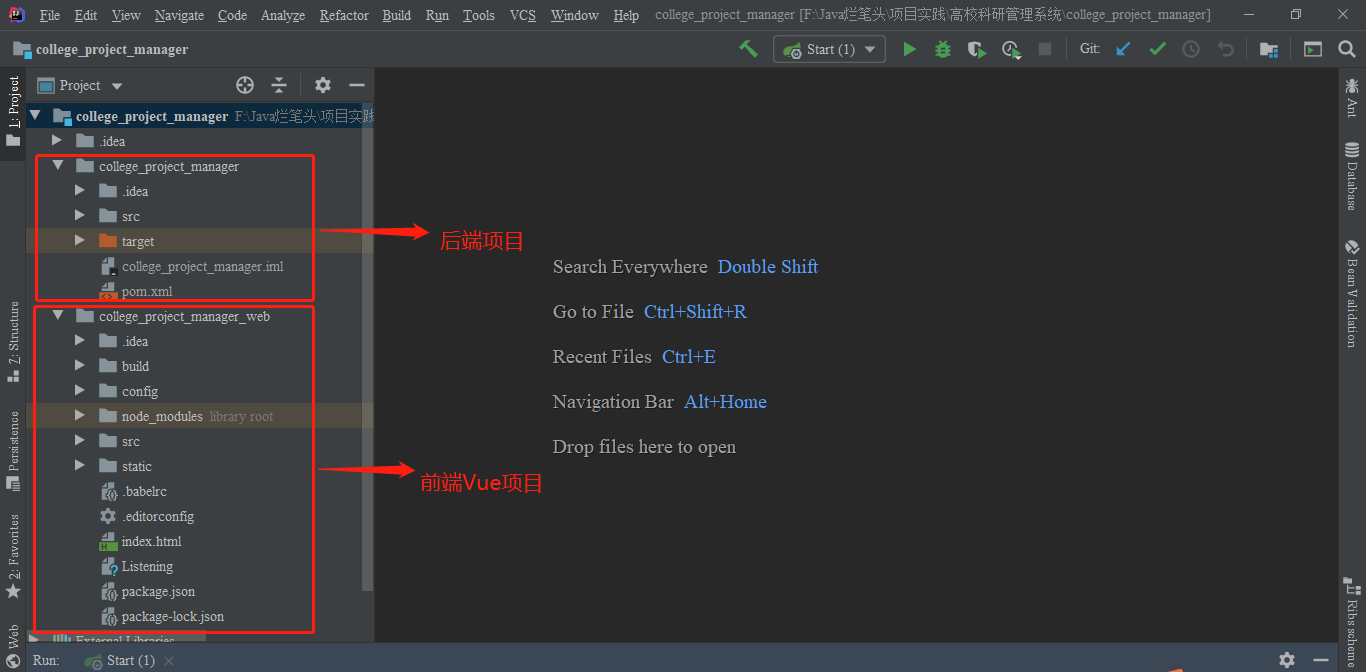This screenshot has height=672, width=1366.
Task: Expand the static folder
Action: [x=80, y=466]
